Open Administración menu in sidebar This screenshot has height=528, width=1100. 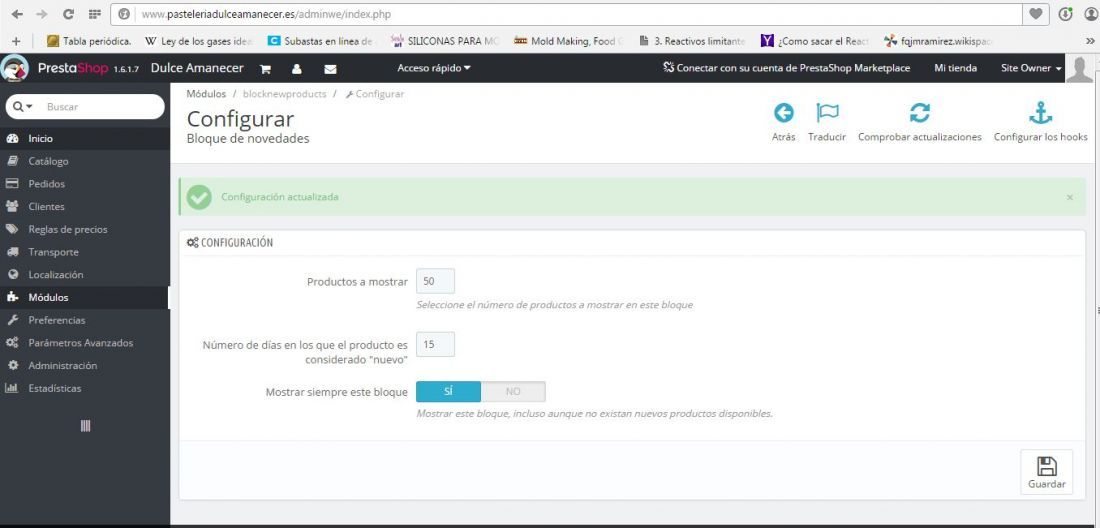(x=85, y=365)
